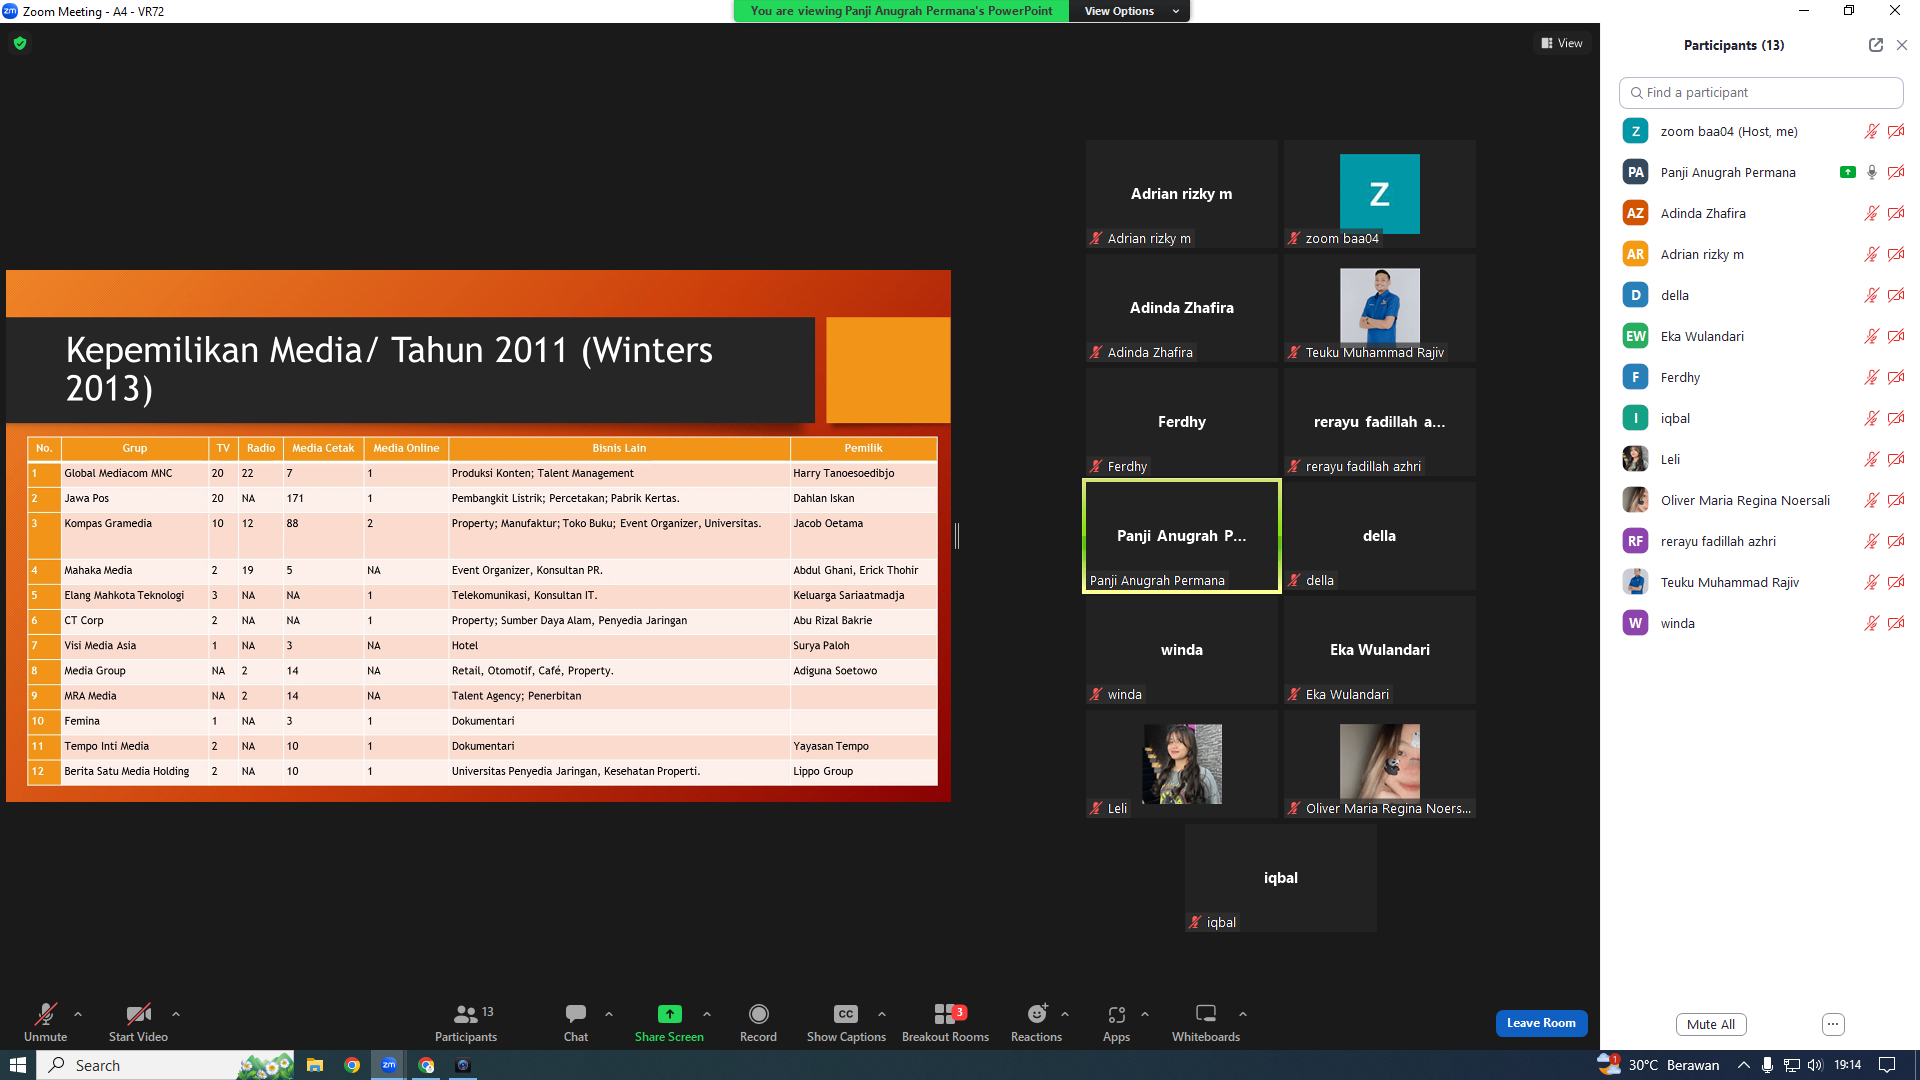Expand reactions options arrow beside Reactions

[1065, 1014]
